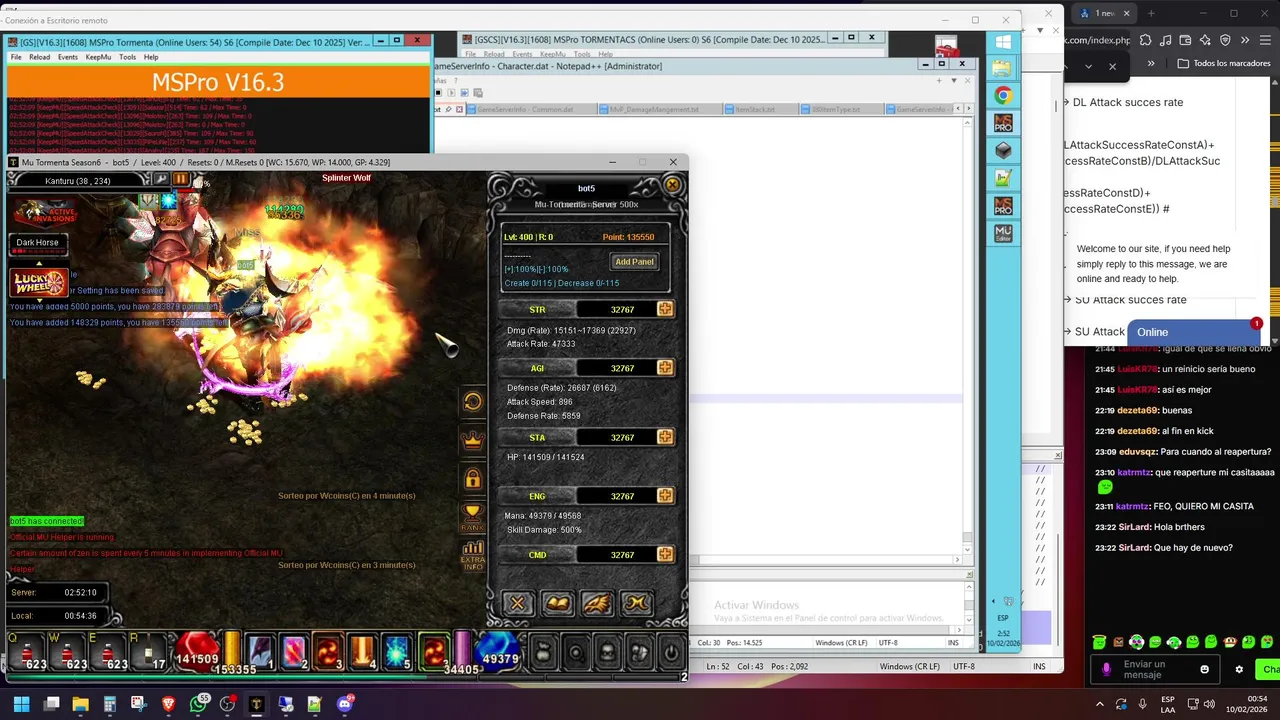This screenshot has width=1280, height=720.
Task: Use potion in E hotkey slot
Action: tap(108, 651)
